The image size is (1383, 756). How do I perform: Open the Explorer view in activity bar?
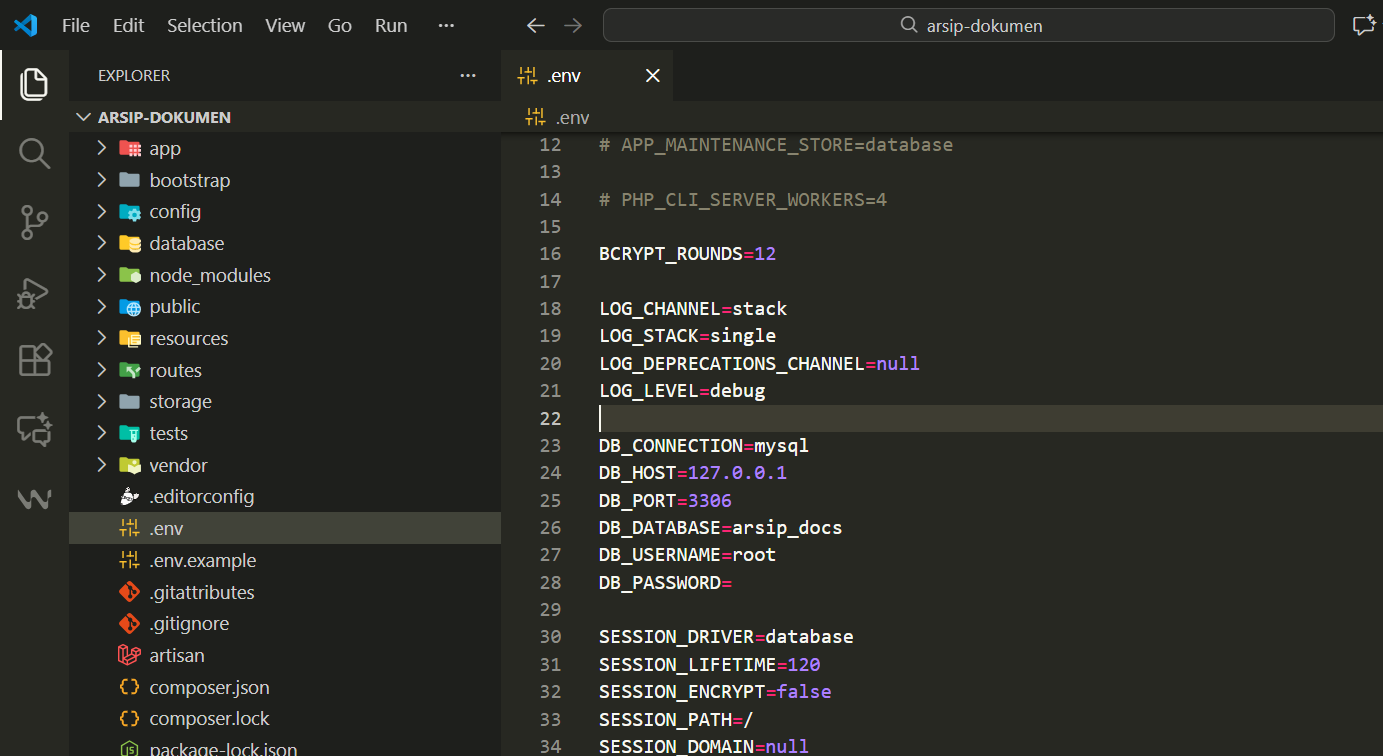point(34,84)
